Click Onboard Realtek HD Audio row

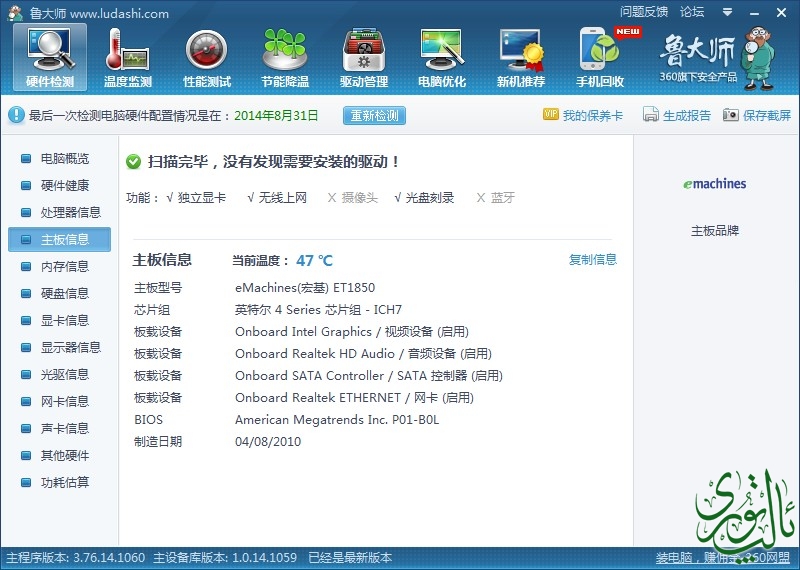pos(363,354)
